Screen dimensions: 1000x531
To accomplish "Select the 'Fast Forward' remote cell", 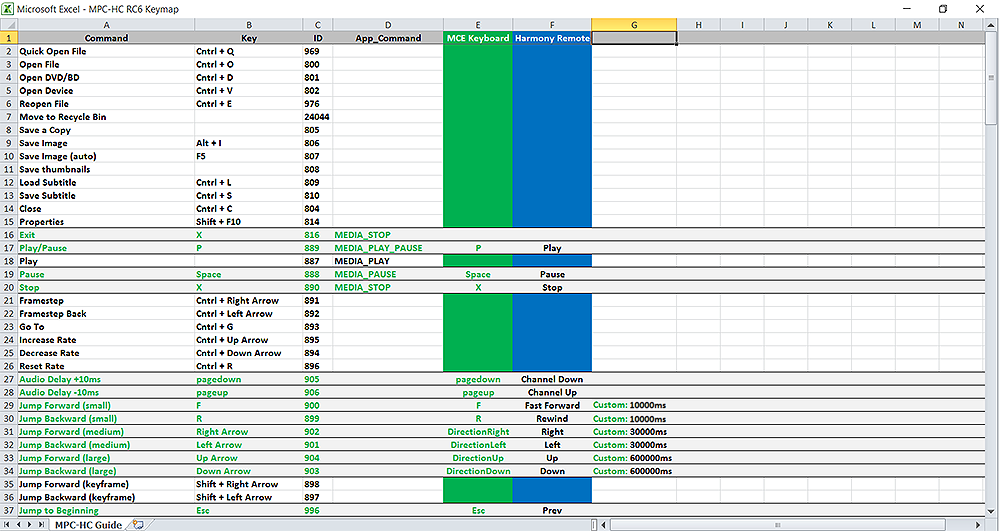I will pyautogui.click(x=552, y=405).
